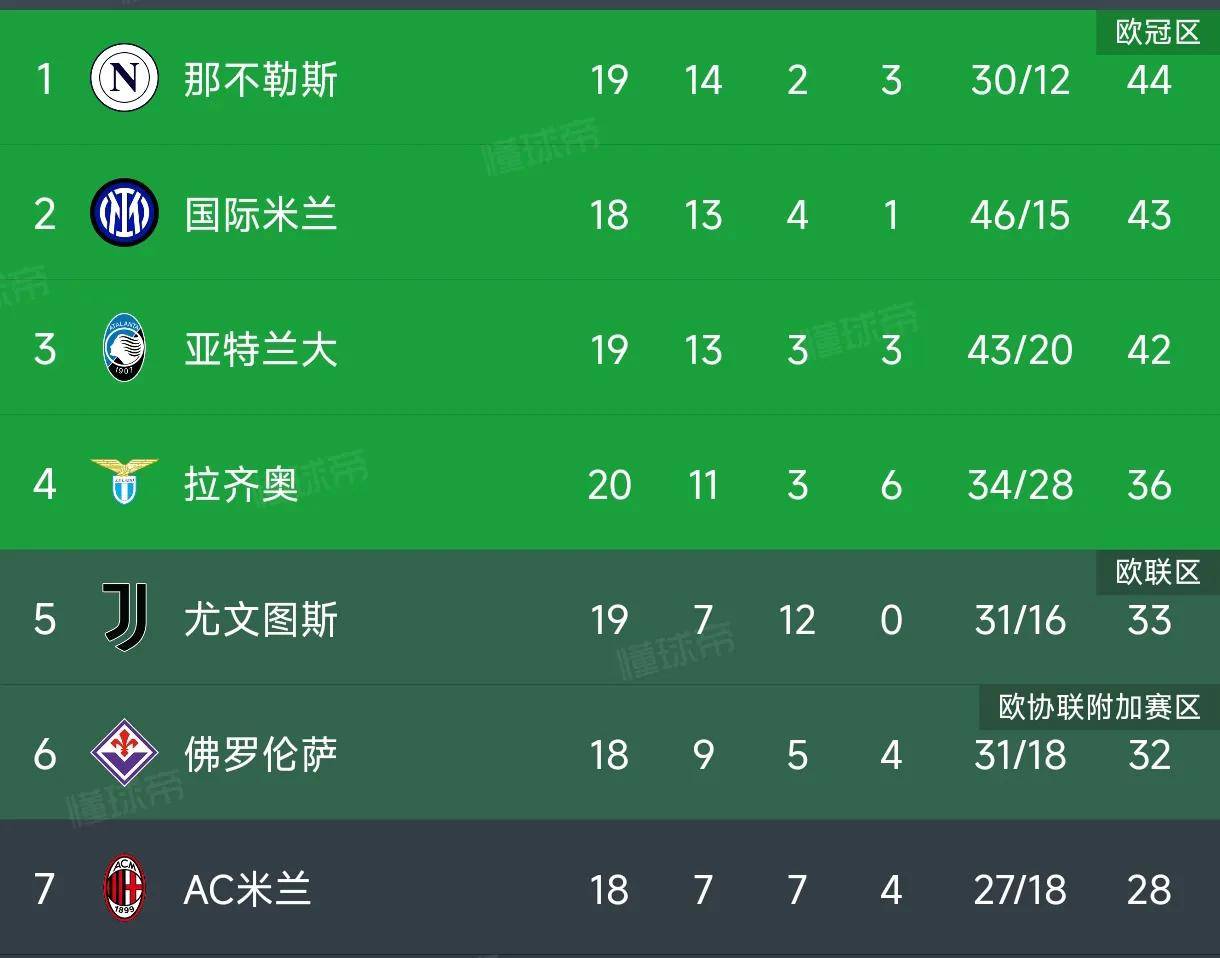Tap the Lazio eagle crest
This screenshot has height=958, width=1220.
tap(125, 481)
